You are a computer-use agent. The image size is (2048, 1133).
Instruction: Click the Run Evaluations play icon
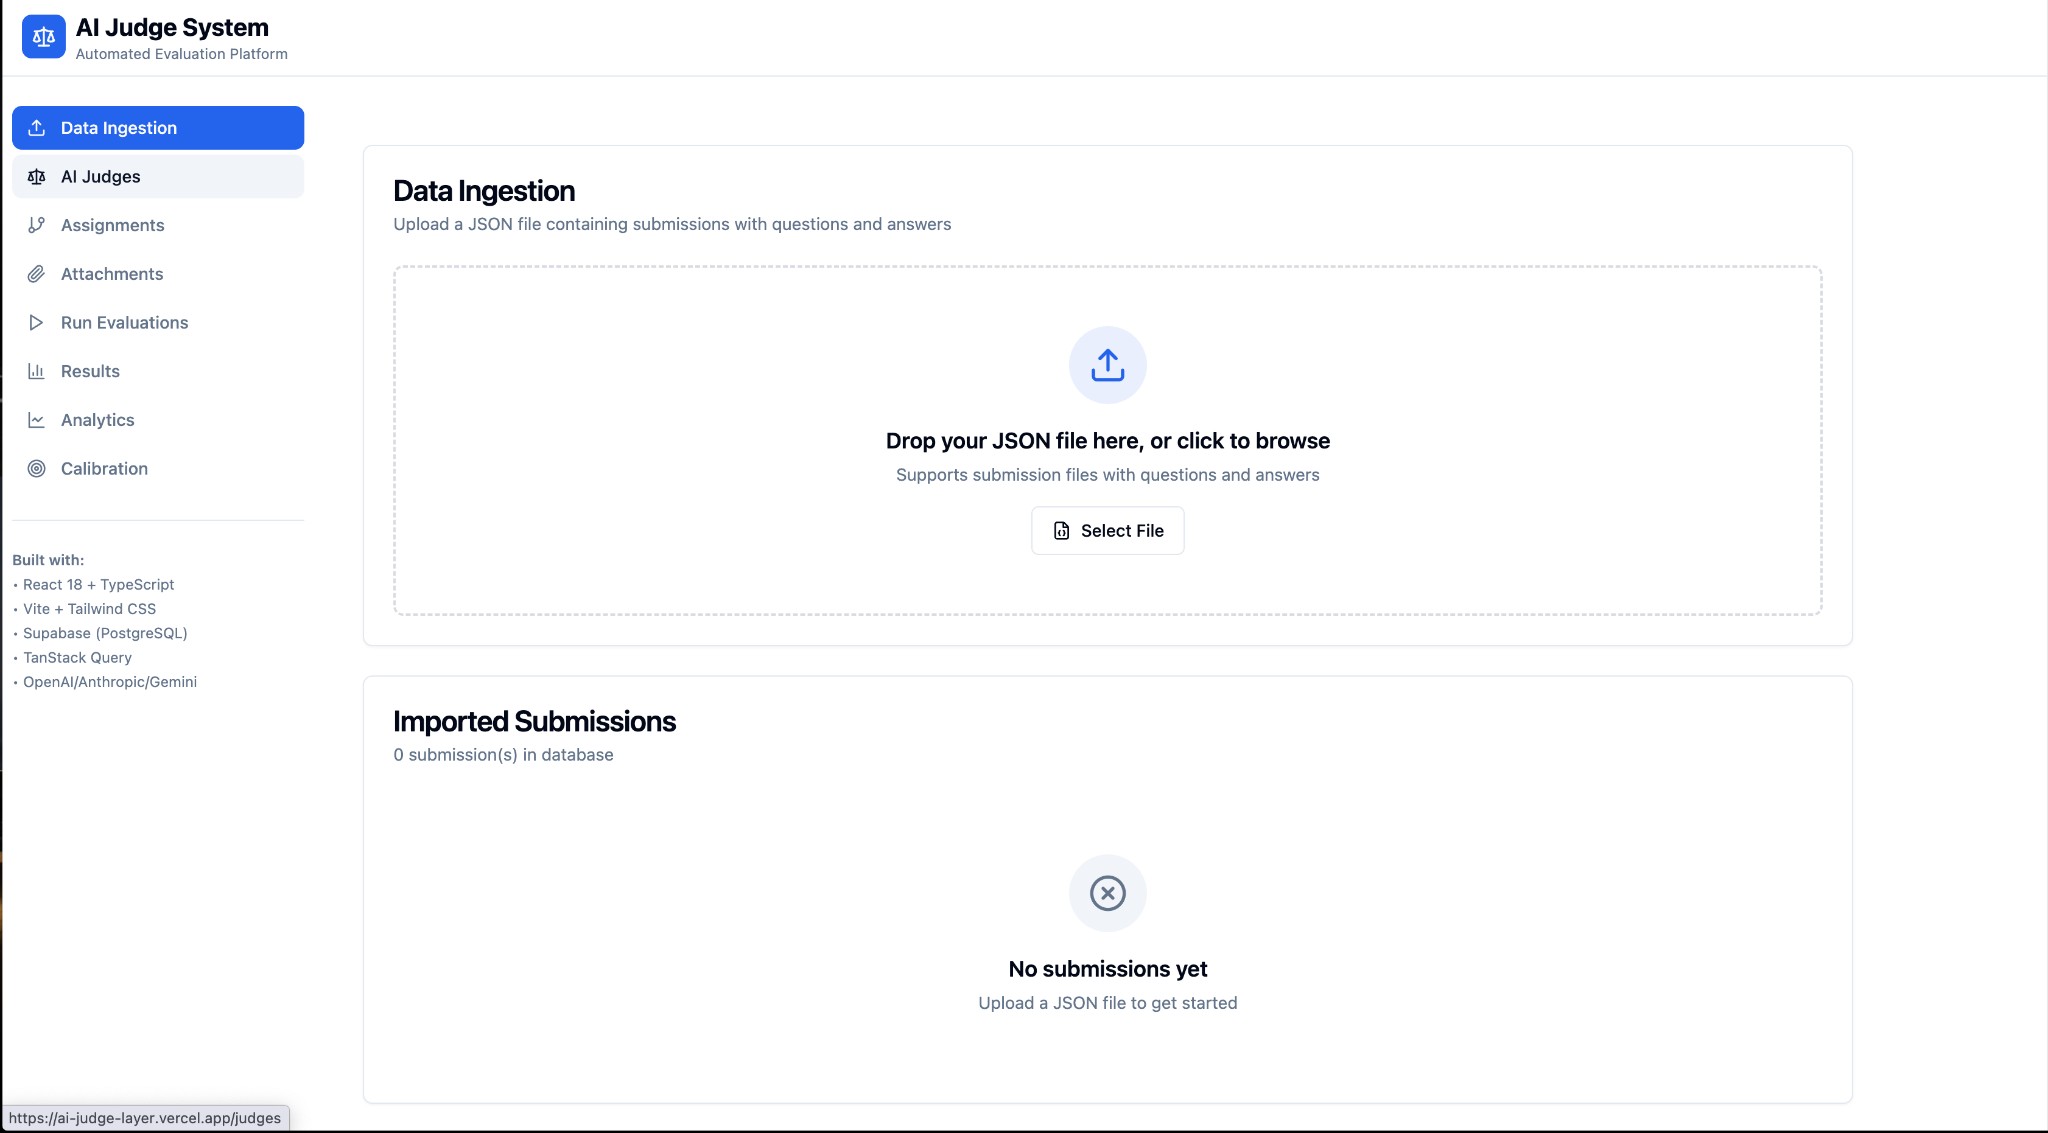click(37, 323)
